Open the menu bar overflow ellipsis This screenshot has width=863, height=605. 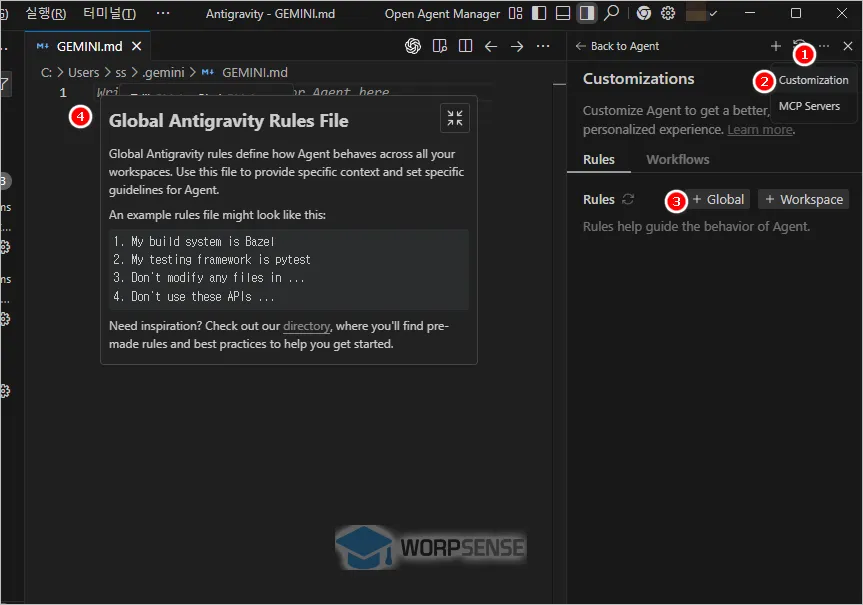click(x=163, y=13)
